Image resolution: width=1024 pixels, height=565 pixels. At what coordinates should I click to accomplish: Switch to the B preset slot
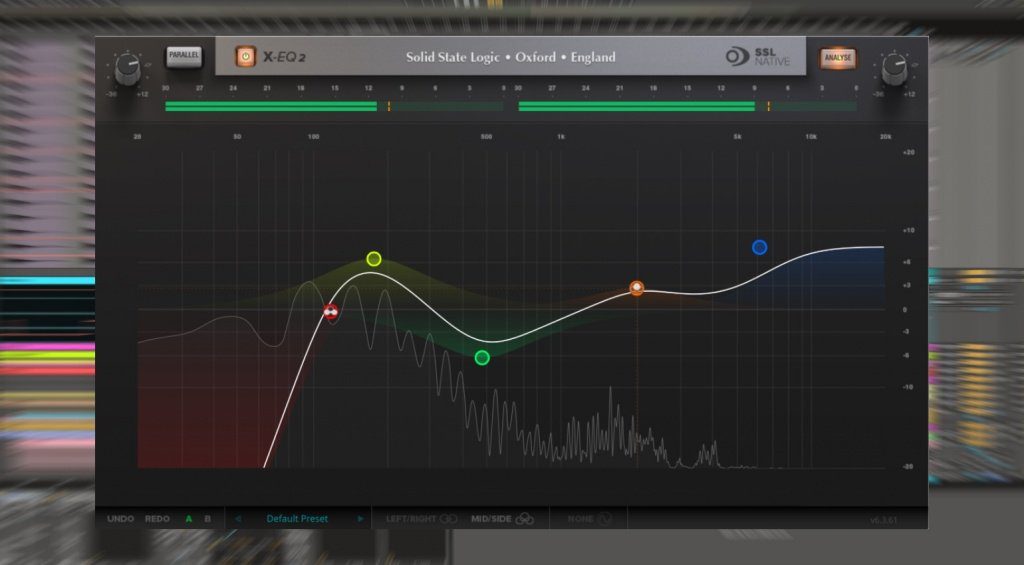[x=208, y=519]
